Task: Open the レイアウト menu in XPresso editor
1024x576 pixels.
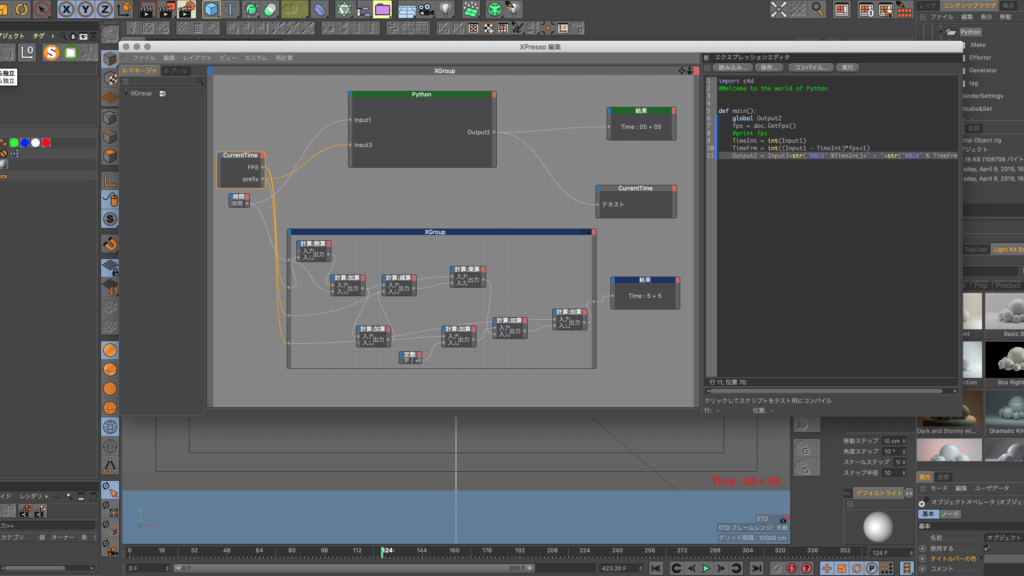Action: pos(197,58)
